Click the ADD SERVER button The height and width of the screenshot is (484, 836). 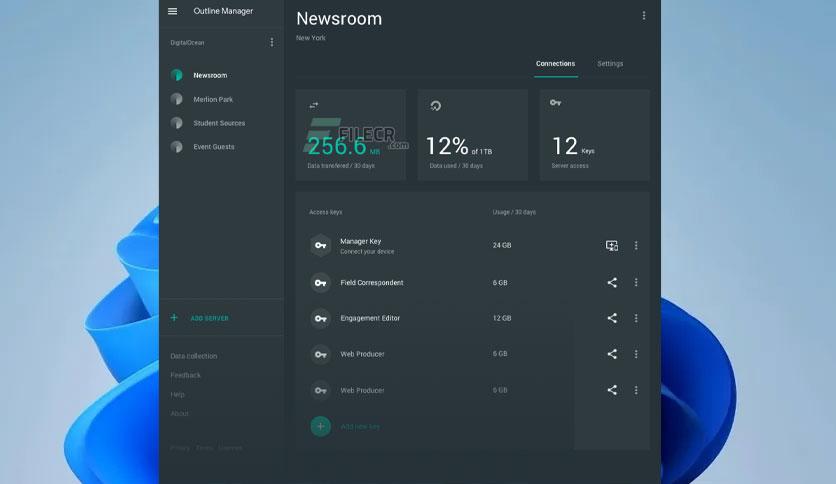point(210,318)
